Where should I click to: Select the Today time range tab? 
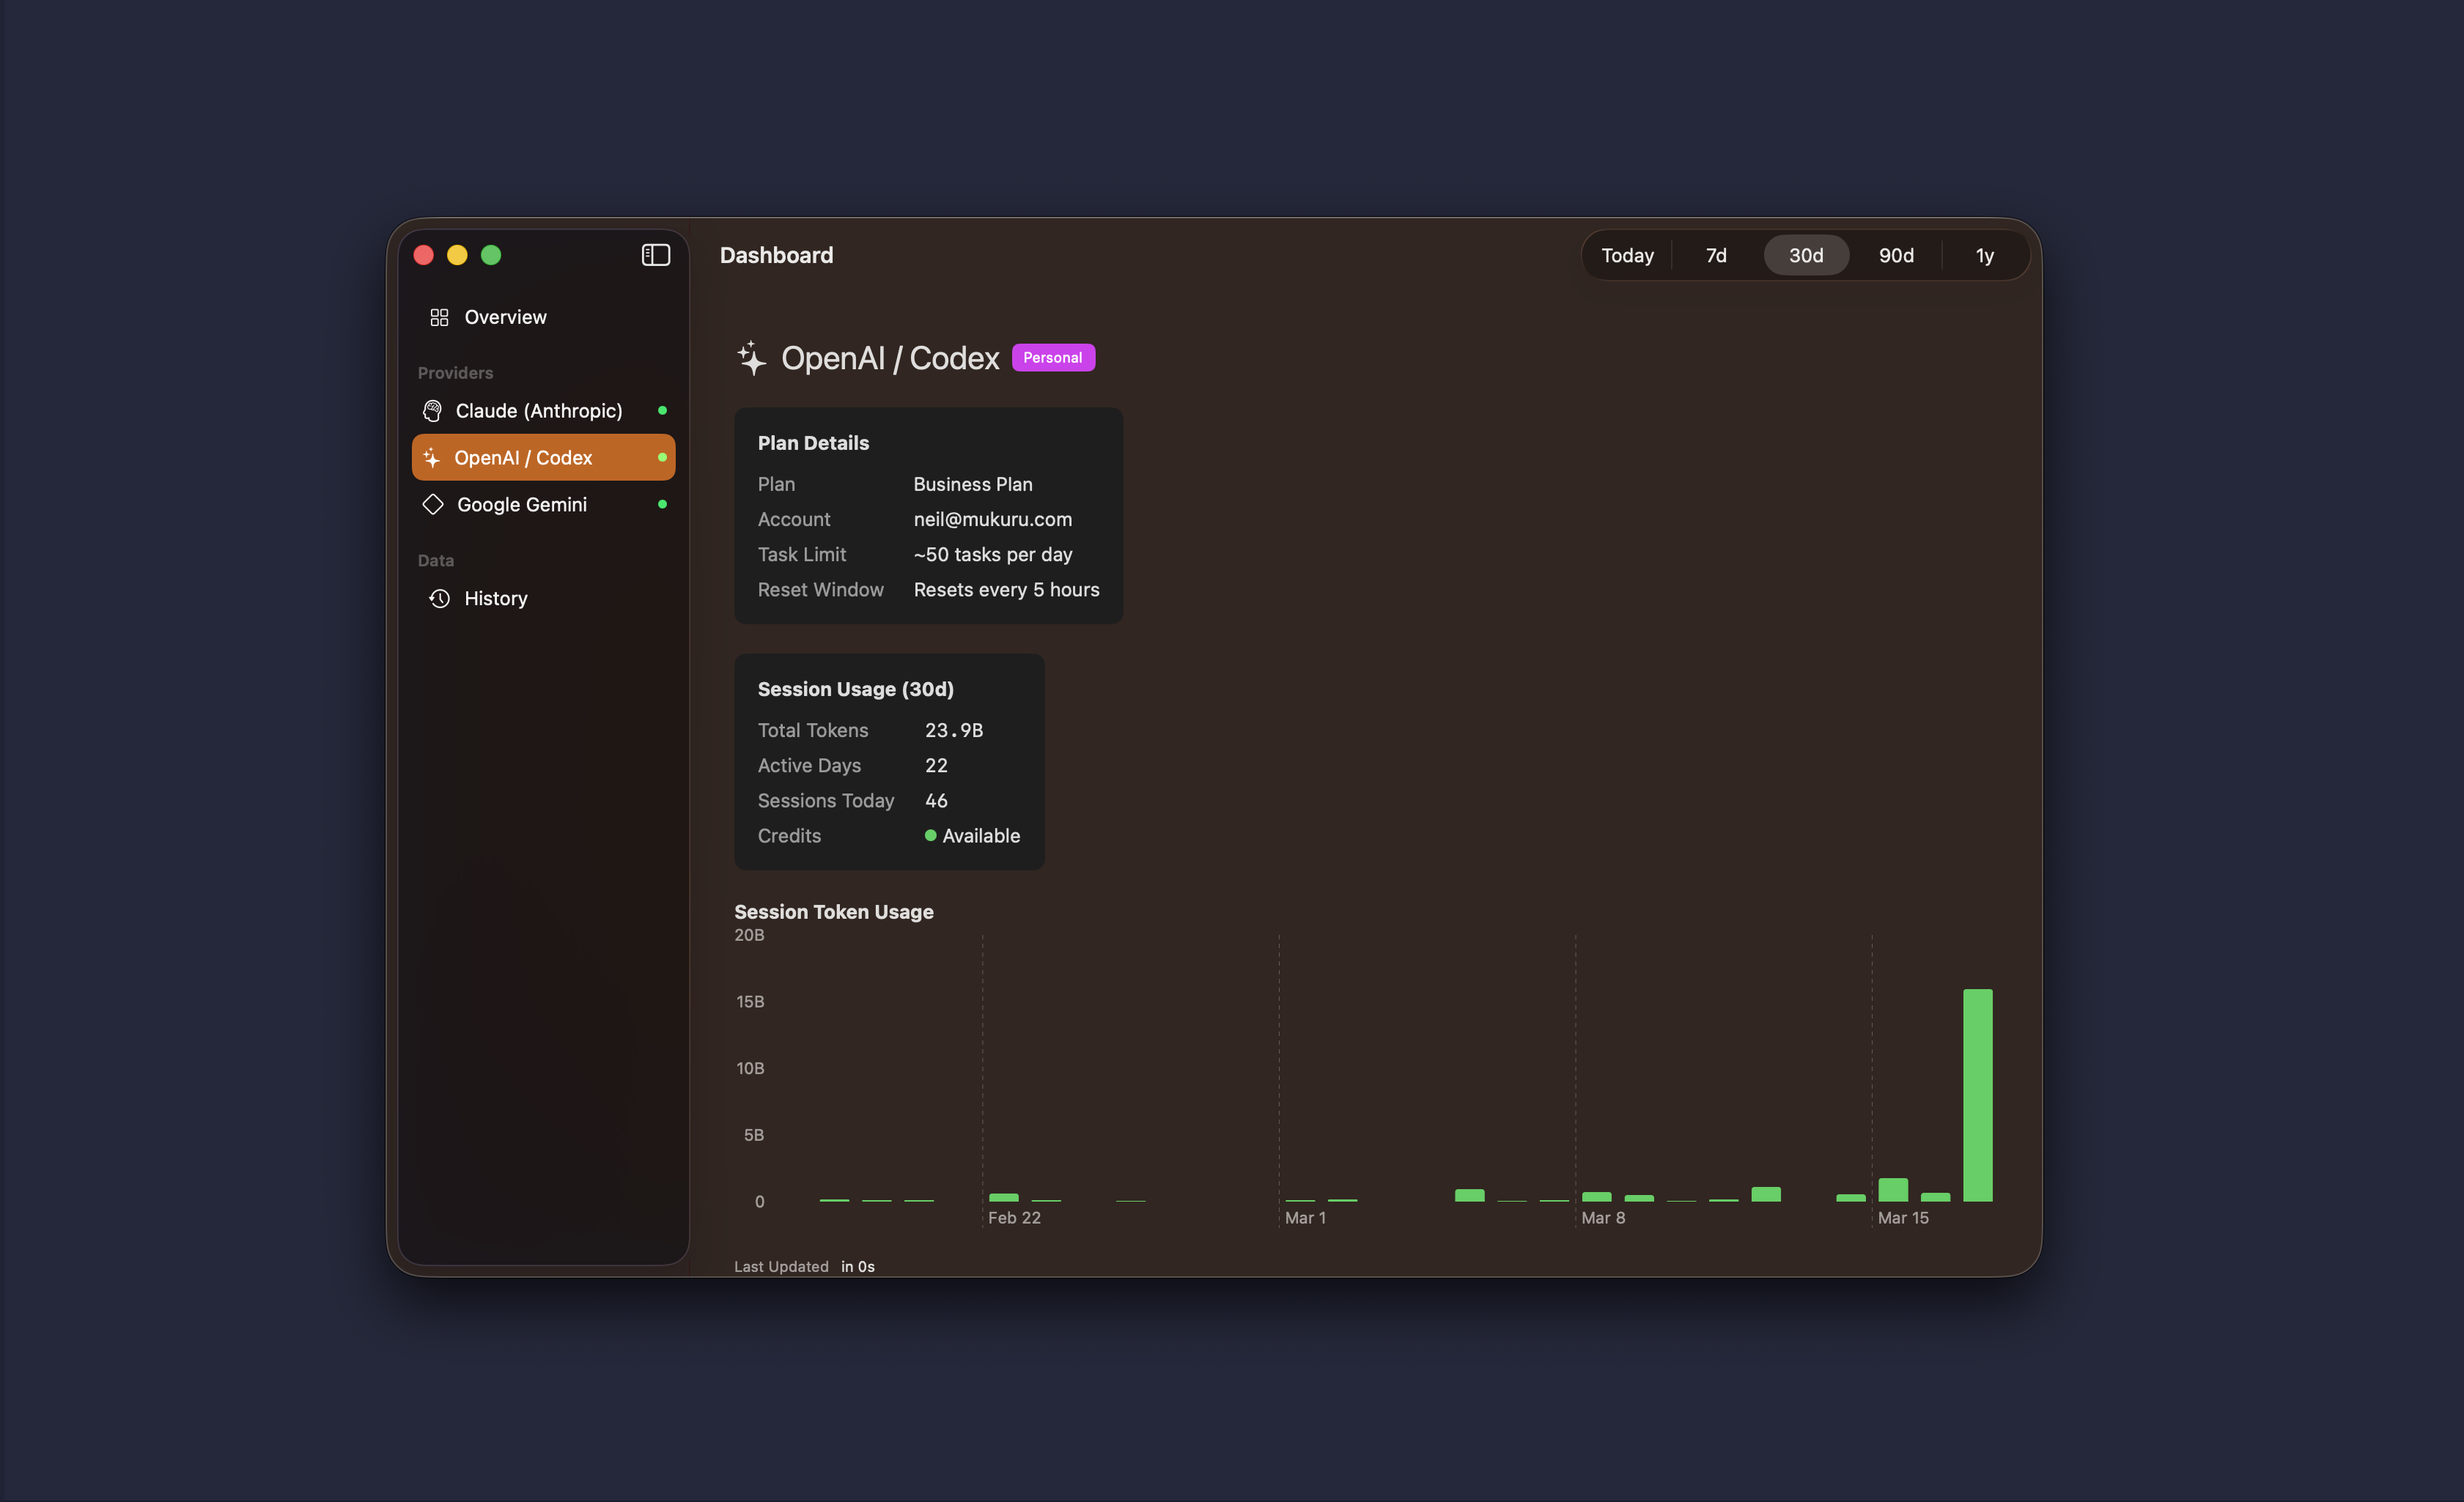pos(1627,255)
